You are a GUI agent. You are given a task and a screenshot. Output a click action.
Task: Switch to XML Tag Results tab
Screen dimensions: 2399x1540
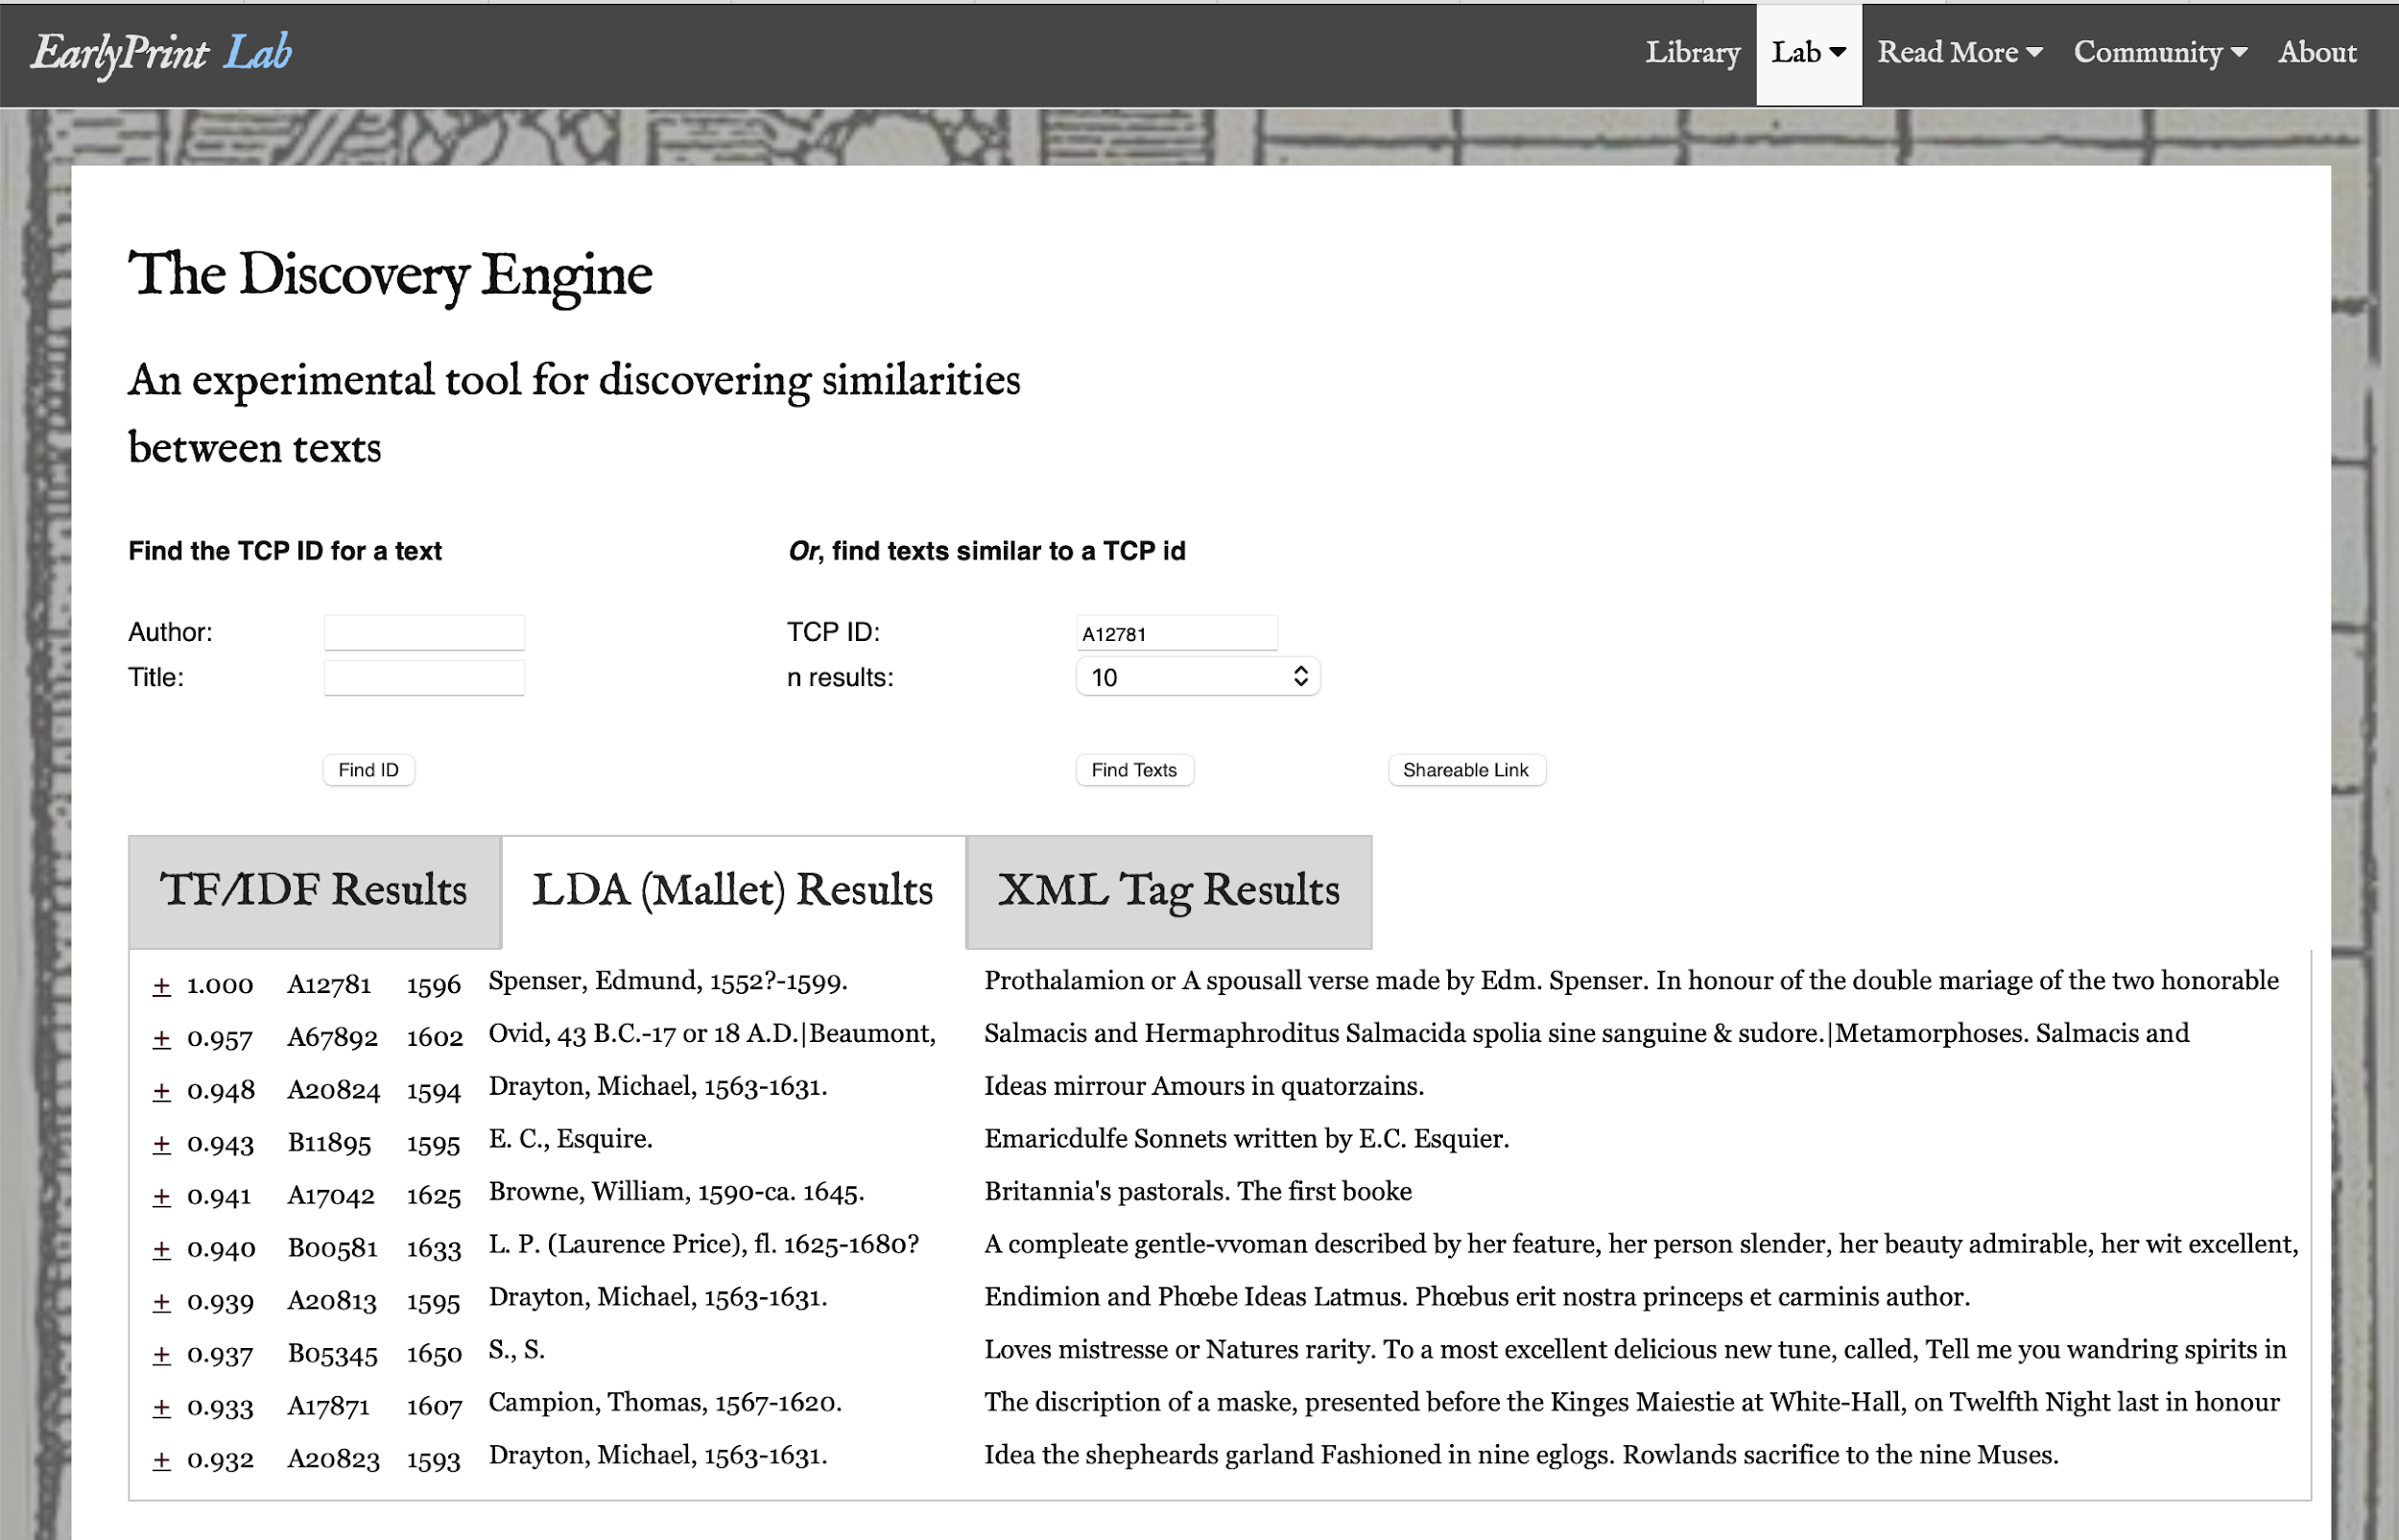coord(1168,891)
